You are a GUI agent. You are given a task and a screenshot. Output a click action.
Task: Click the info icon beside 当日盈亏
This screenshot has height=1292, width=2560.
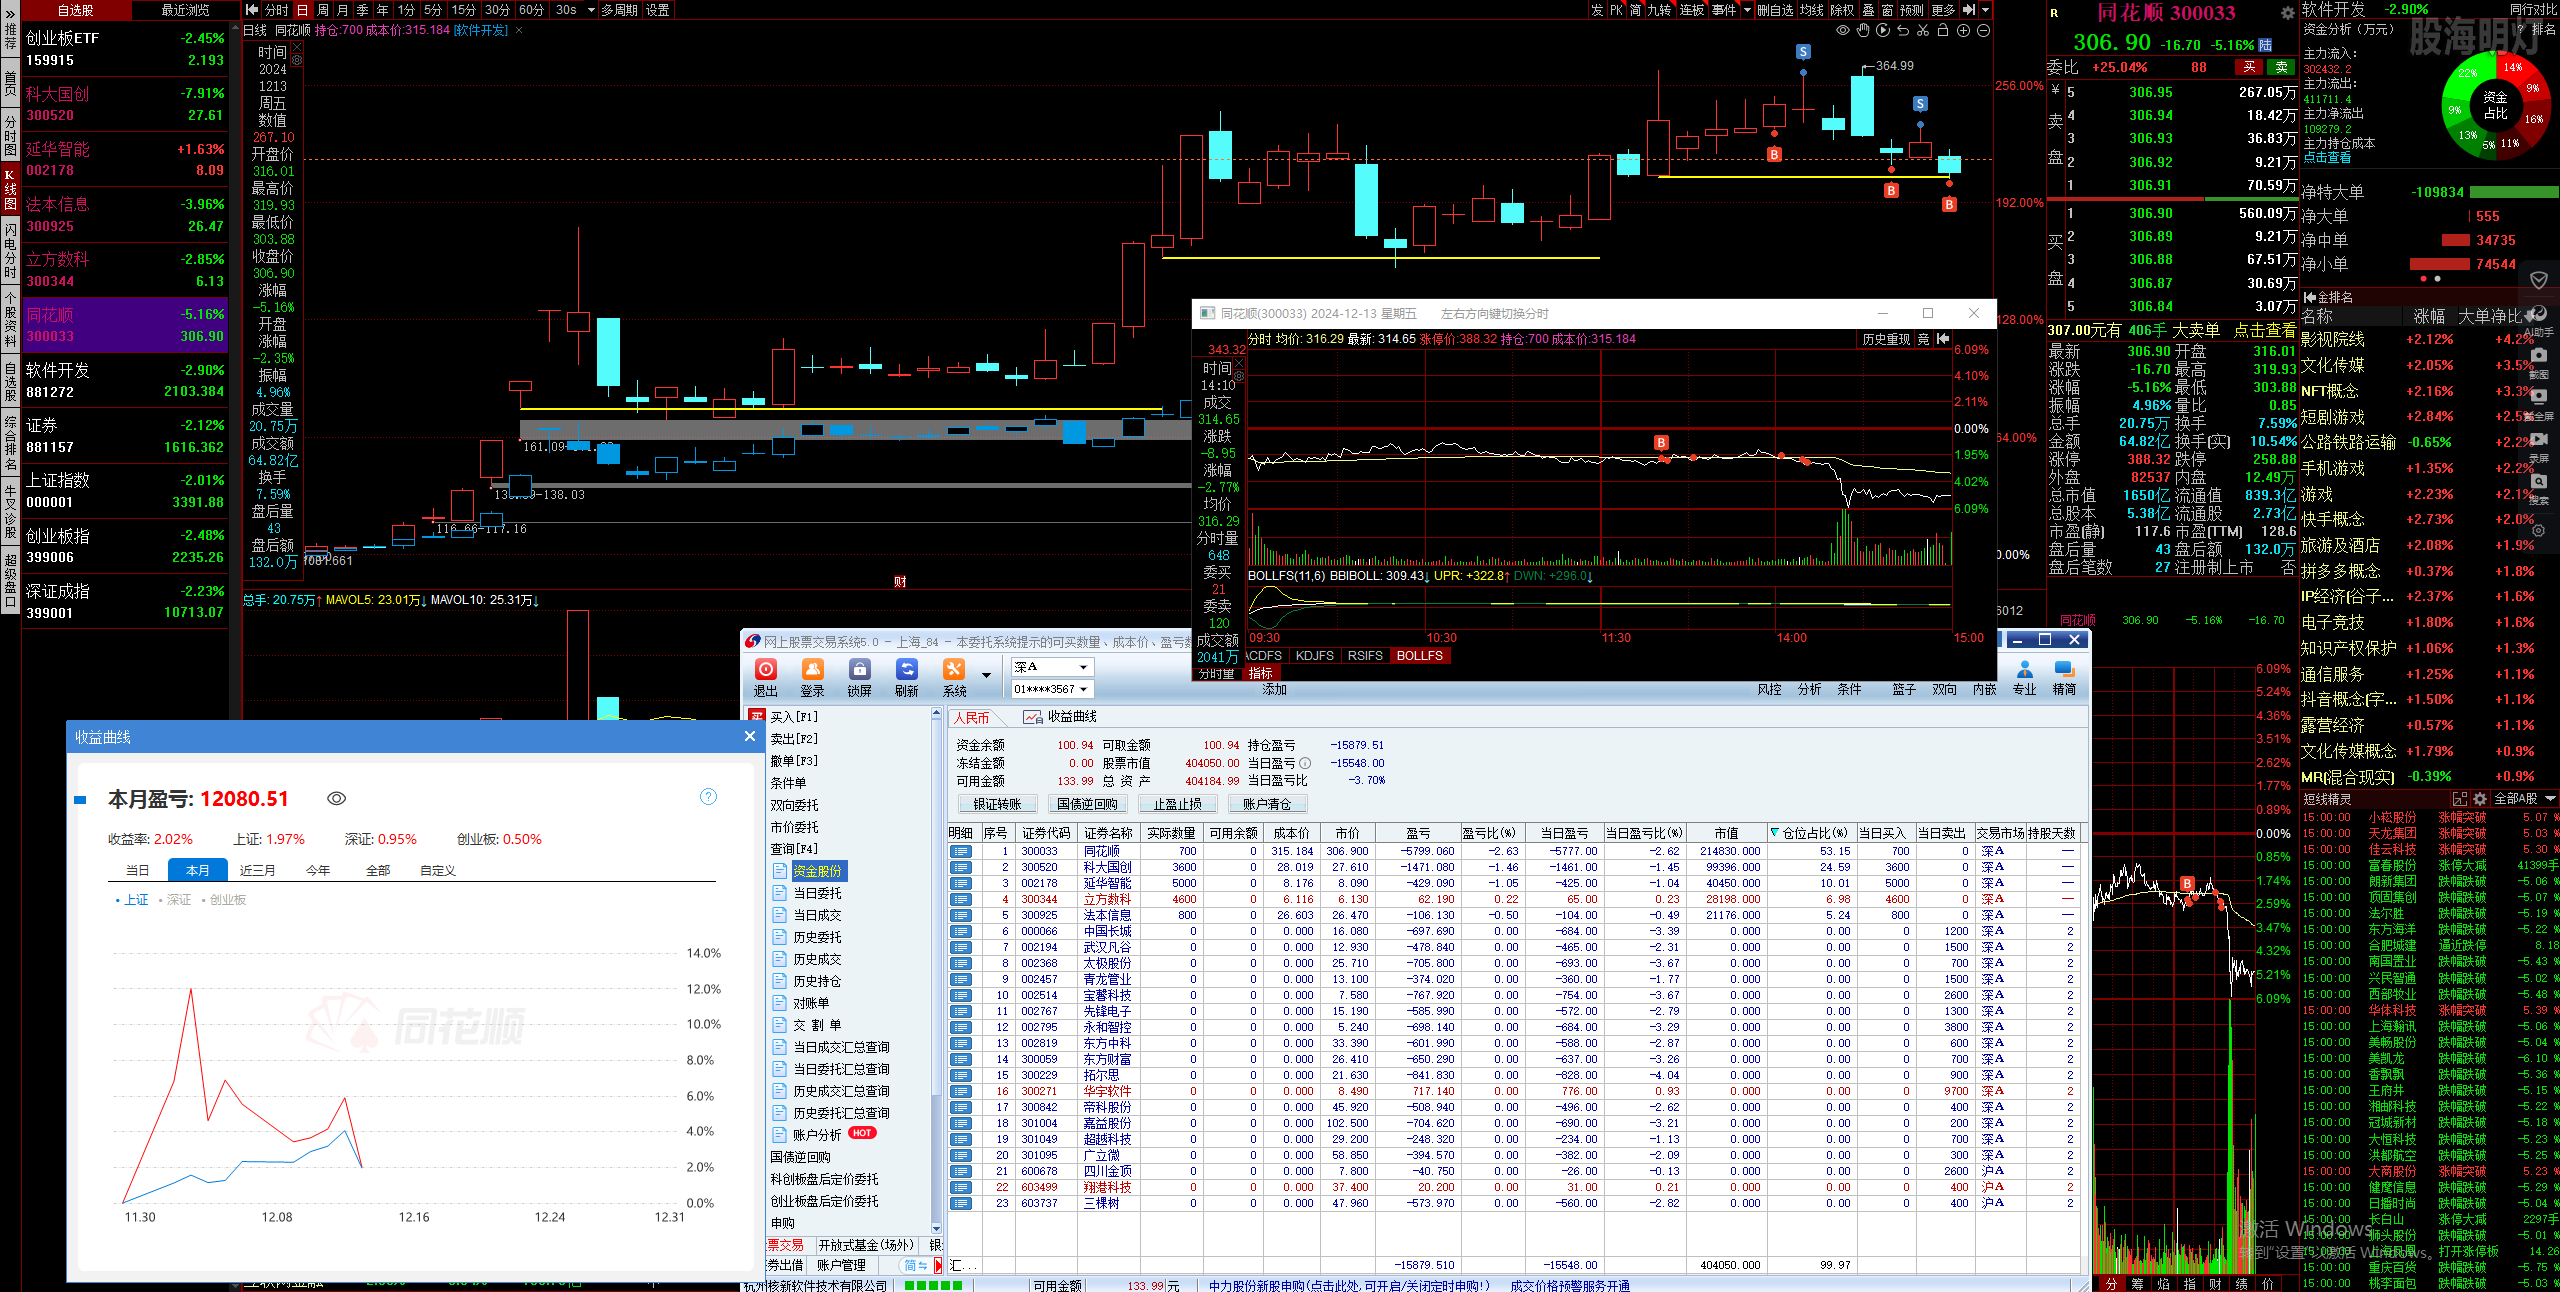point(1305,763)
